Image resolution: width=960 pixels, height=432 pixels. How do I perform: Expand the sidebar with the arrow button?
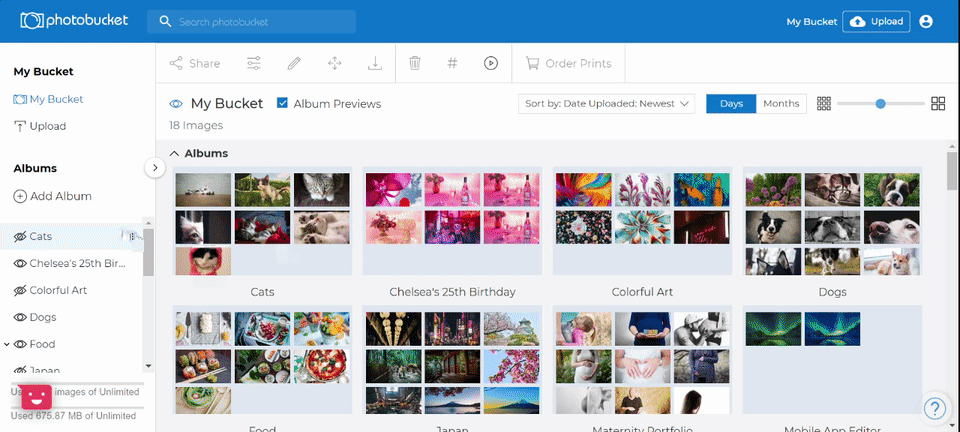point(155,168)
